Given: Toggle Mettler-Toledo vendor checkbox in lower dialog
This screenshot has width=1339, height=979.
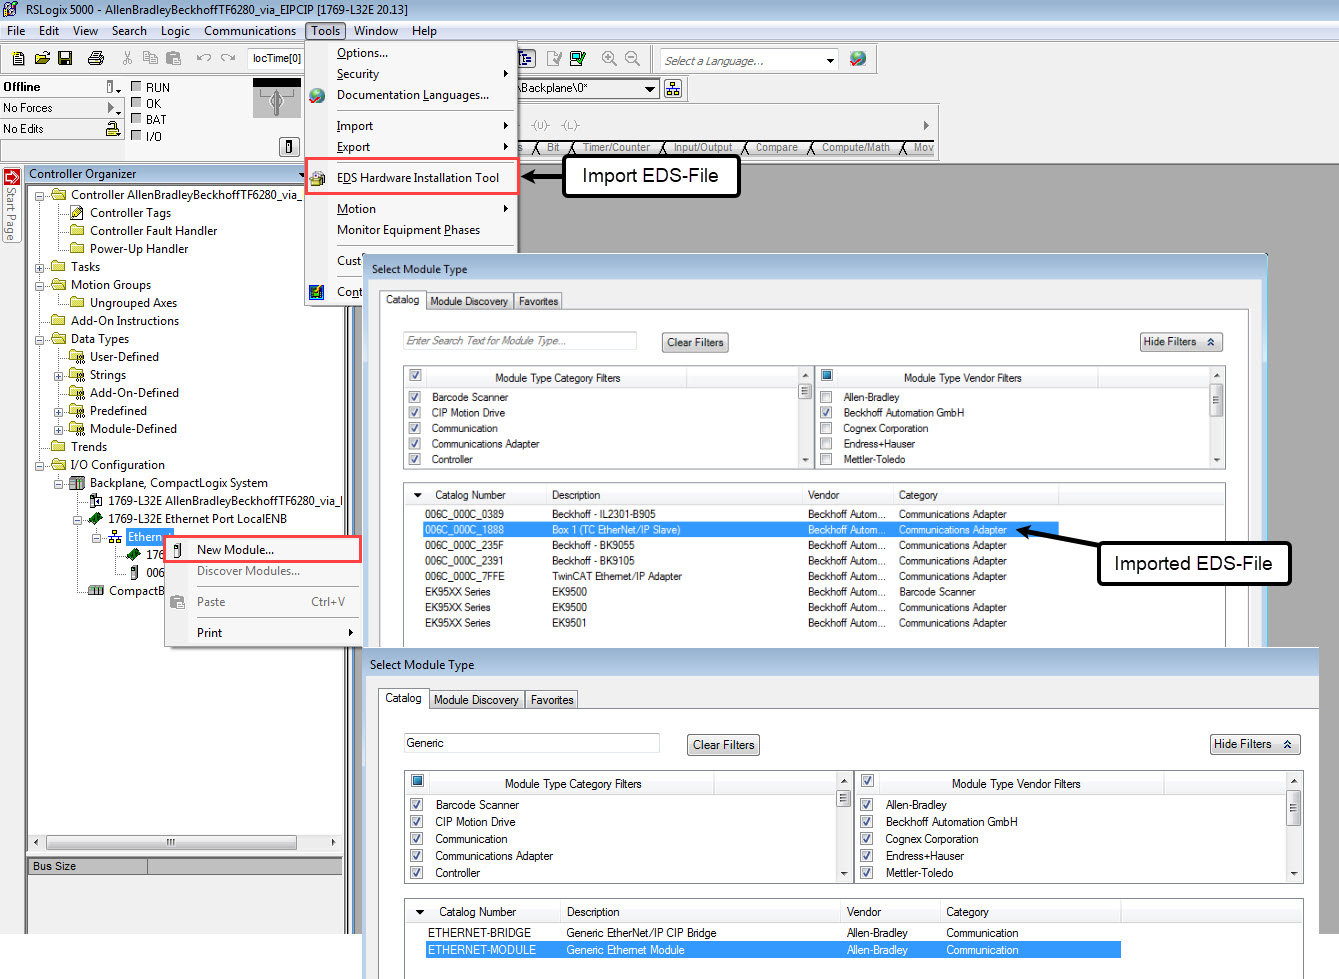Looking at the screenshot, I should (867, 873).
